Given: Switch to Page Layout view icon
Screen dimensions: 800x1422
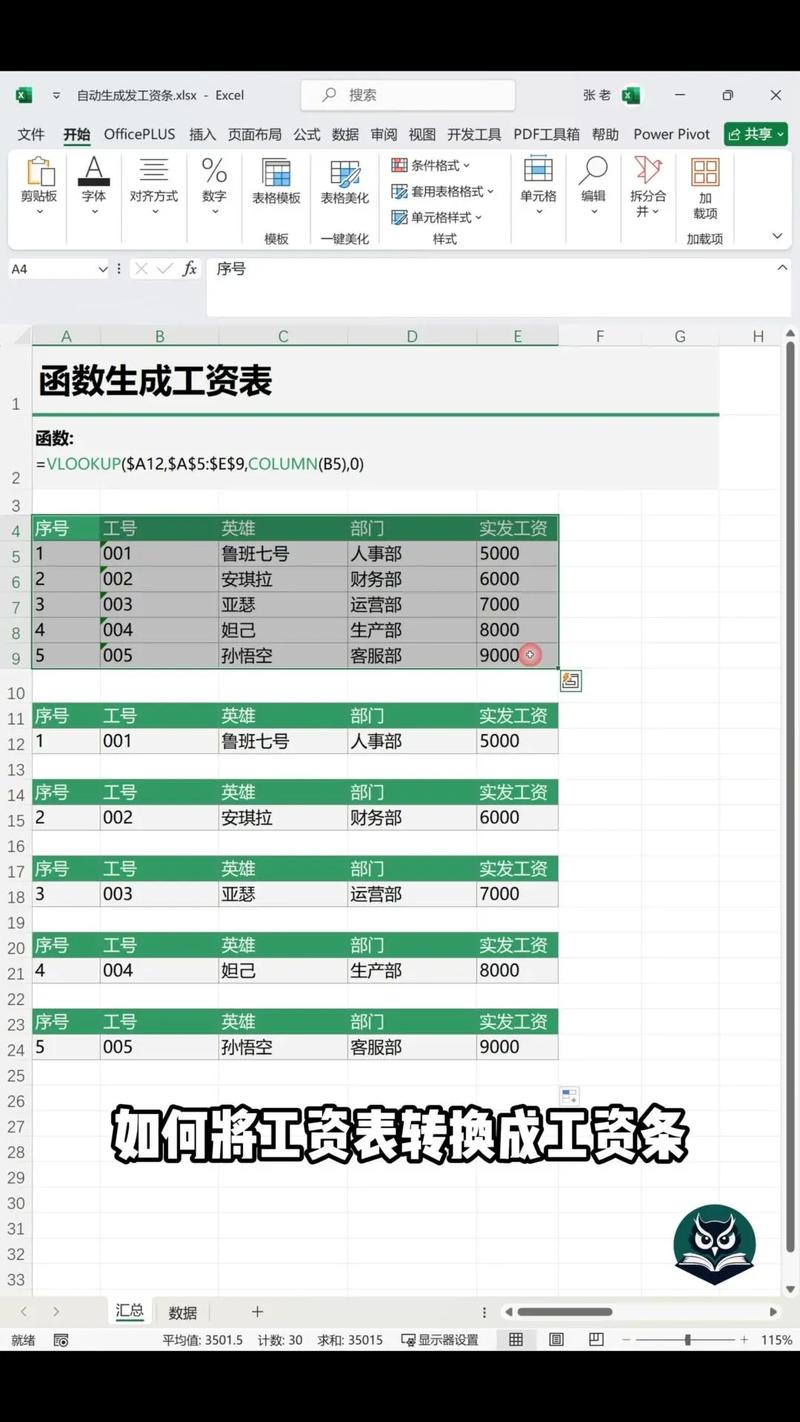Looking at the screenshot, I should (556, 1339).
